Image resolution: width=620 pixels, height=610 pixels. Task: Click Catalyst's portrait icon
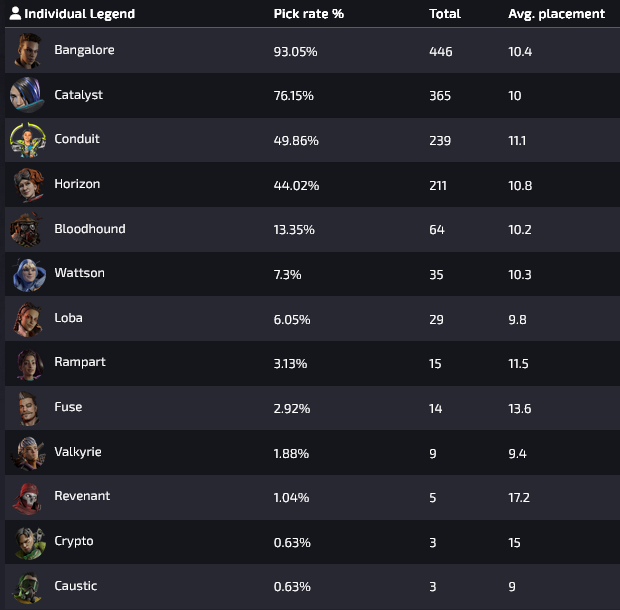(27, 96)
